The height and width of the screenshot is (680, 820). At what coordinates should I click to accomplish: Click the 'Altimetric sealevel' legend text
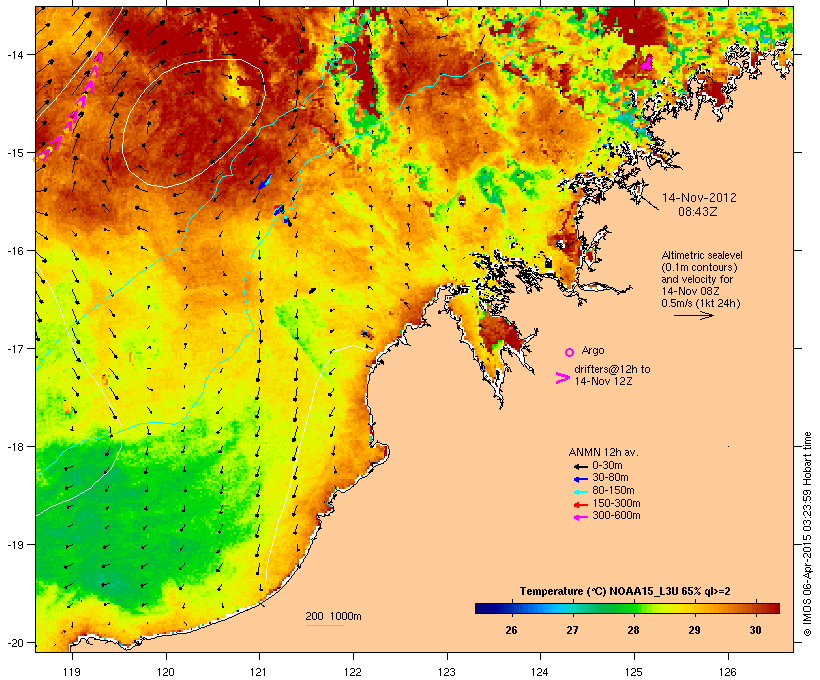click(x=702, y=255)
